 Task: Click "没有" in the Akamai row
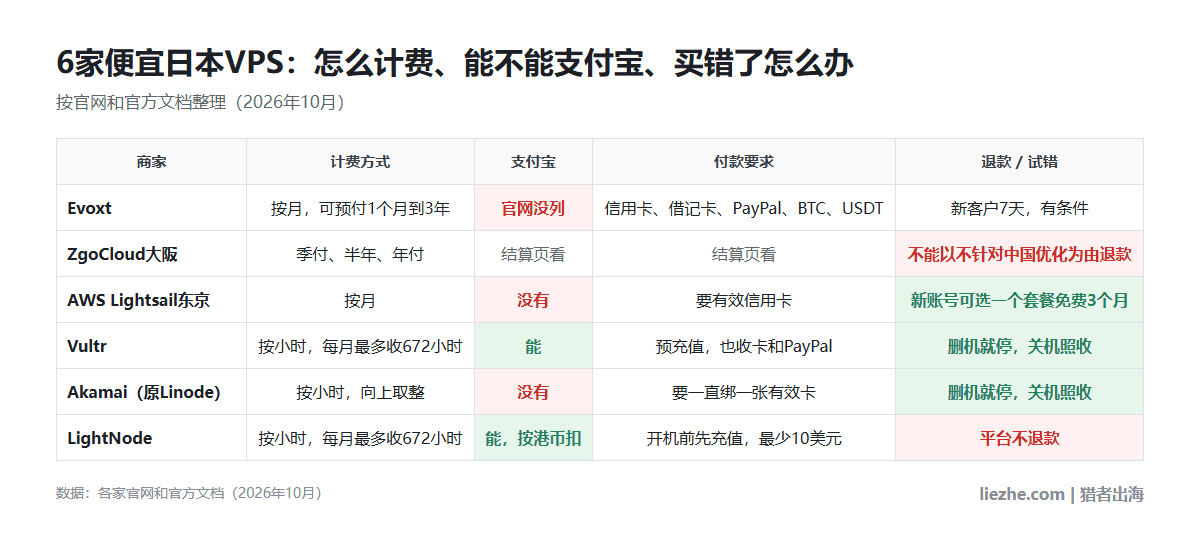(533, 392)
